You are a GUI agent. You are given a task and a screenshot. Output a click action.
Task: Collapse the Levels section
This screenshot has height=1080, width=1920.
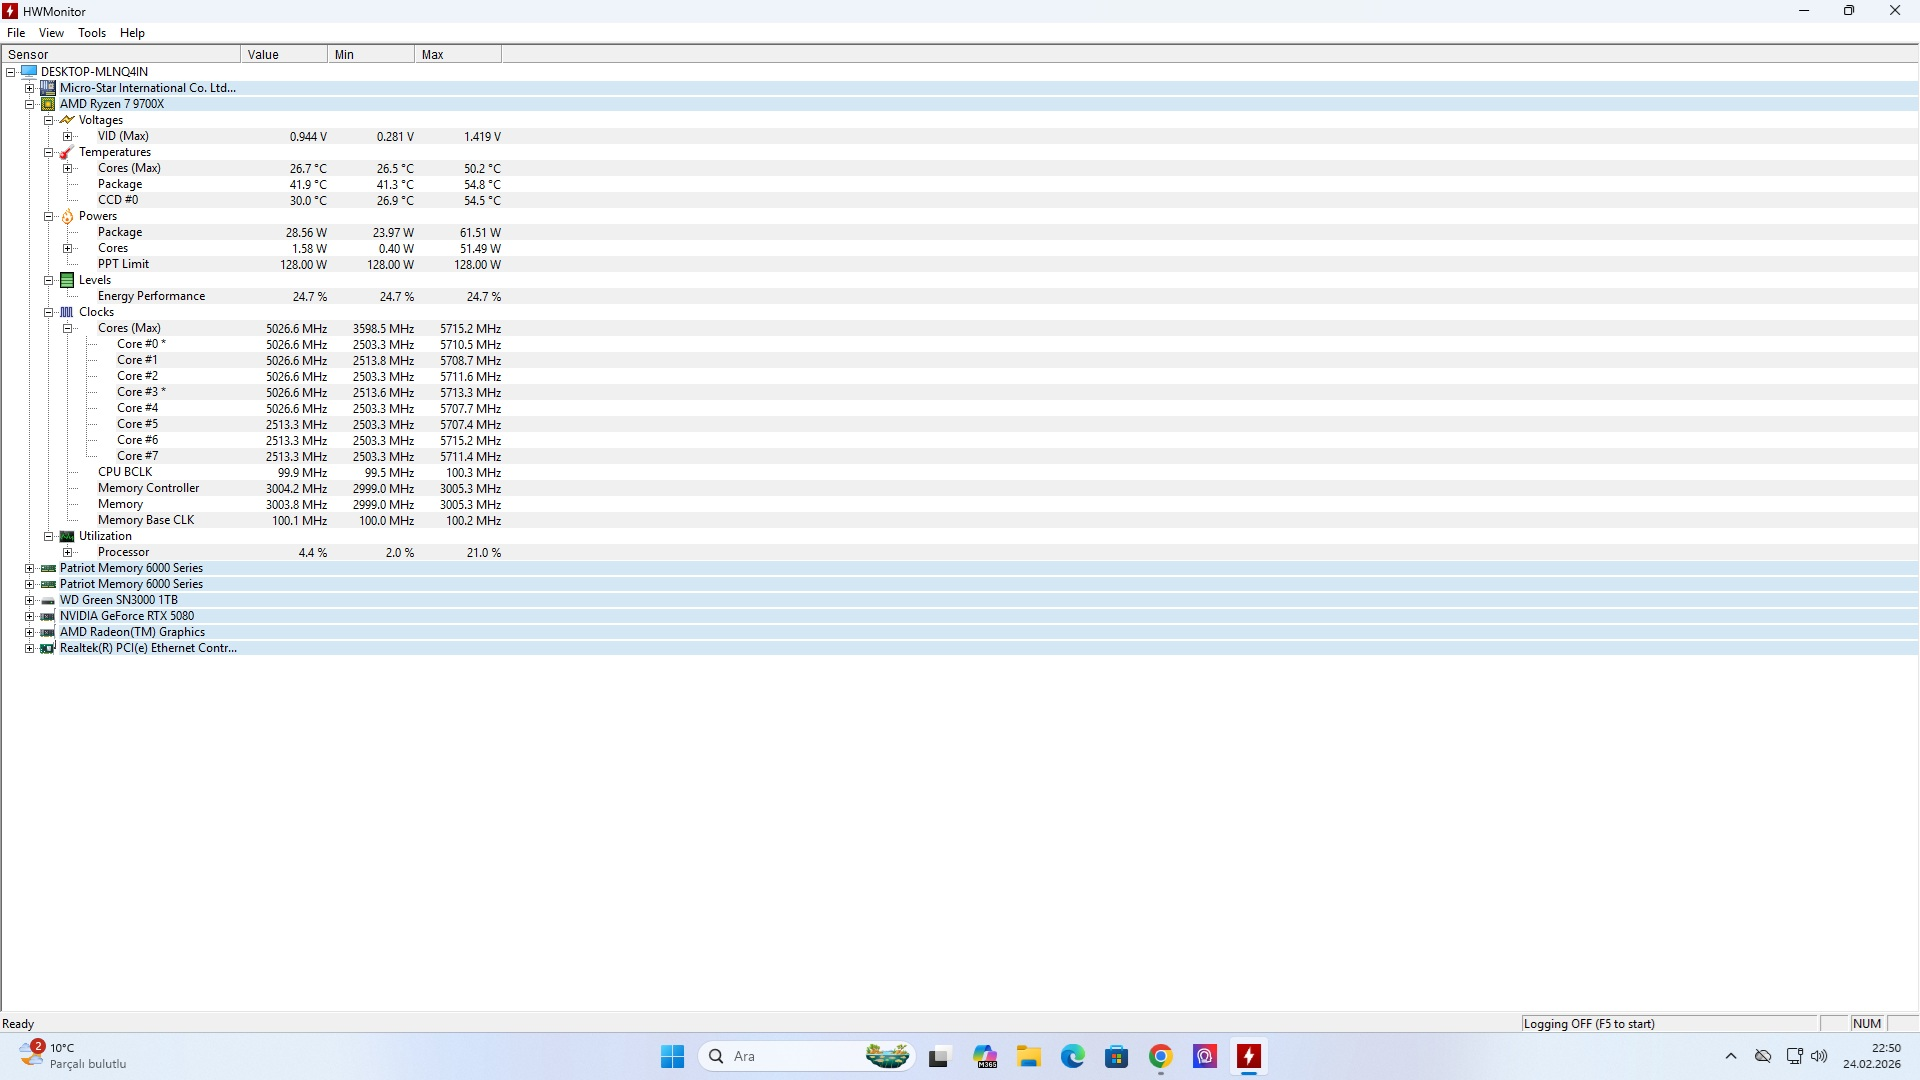click(x=49, y=280)
